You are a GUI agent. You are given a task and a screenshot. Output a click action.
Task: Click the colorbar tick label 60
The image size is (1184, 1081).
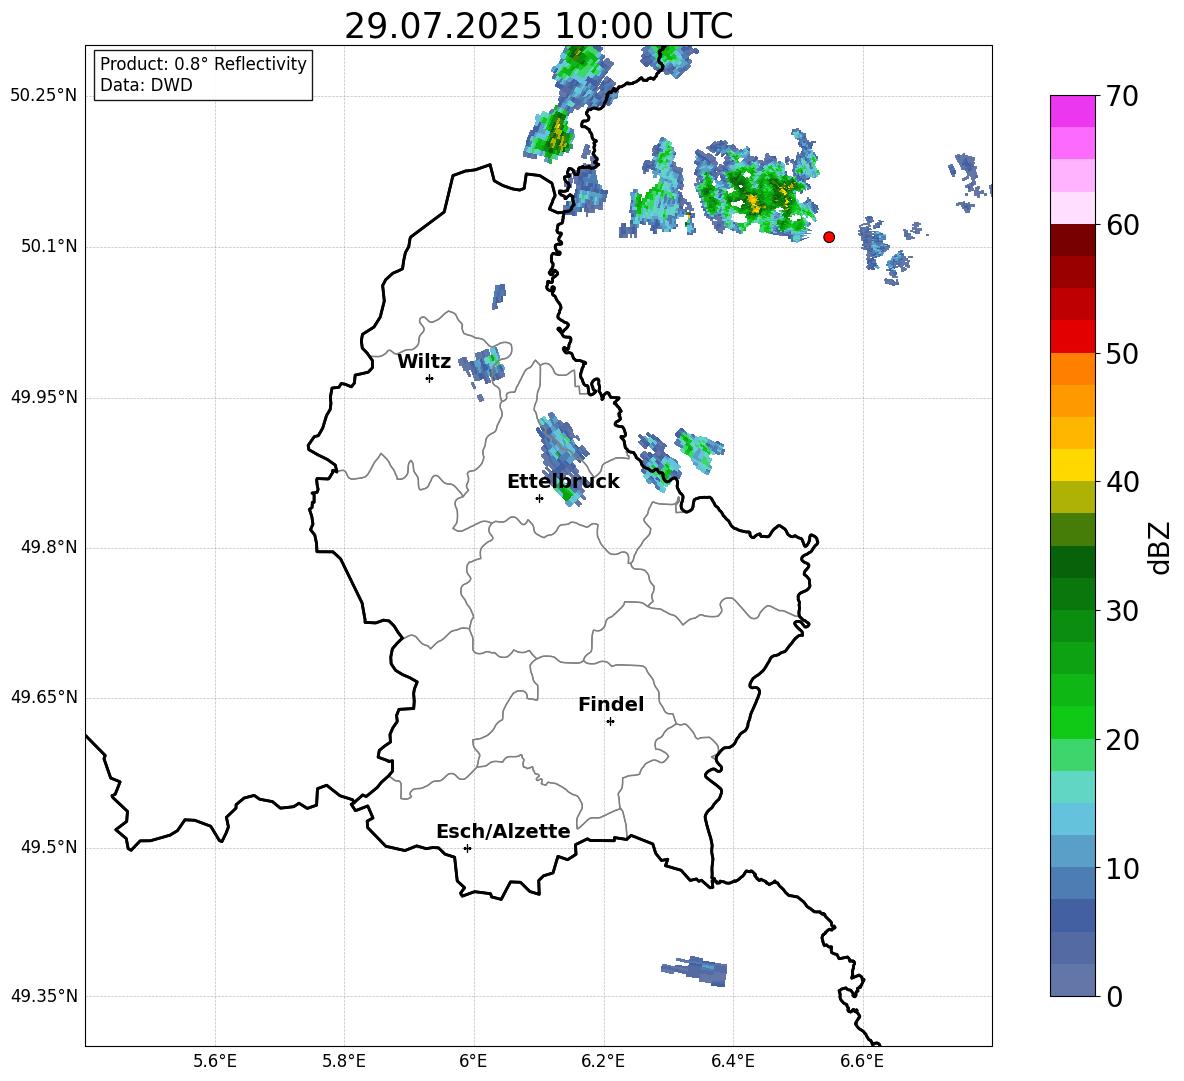point(1122,225)
